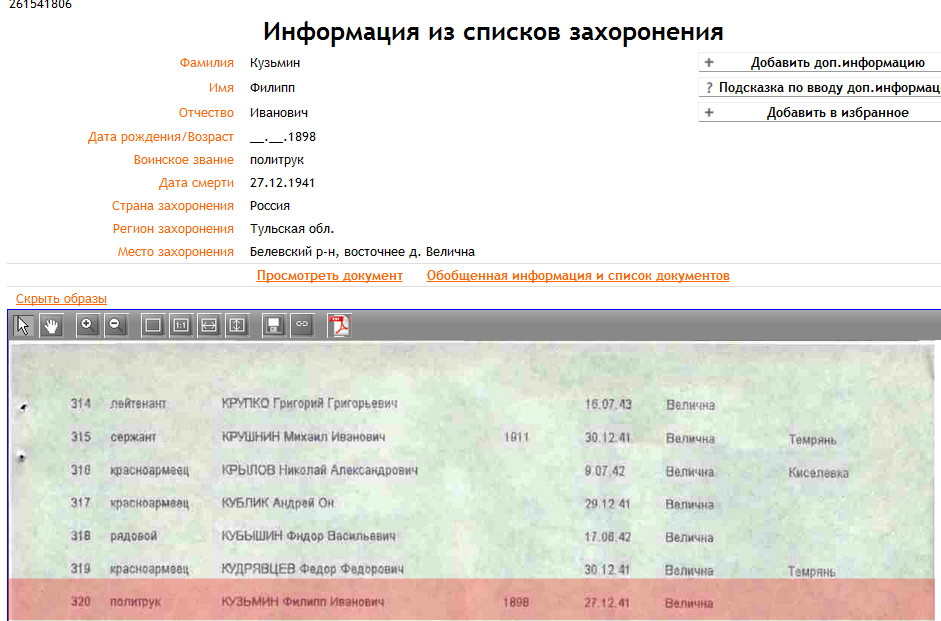Zoom in on the document image
The height and width of the screenshot is (621, 941).
tap(88, 325)
